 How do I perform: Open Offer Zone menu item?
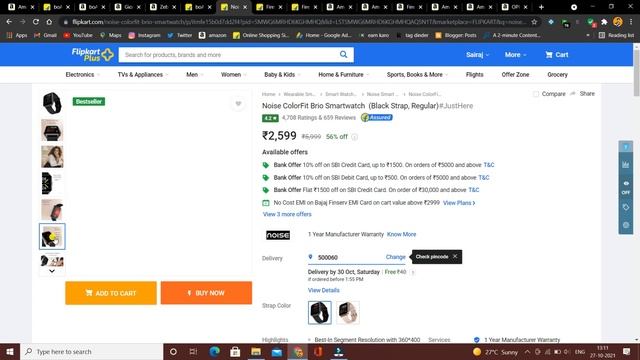point(515,75)
